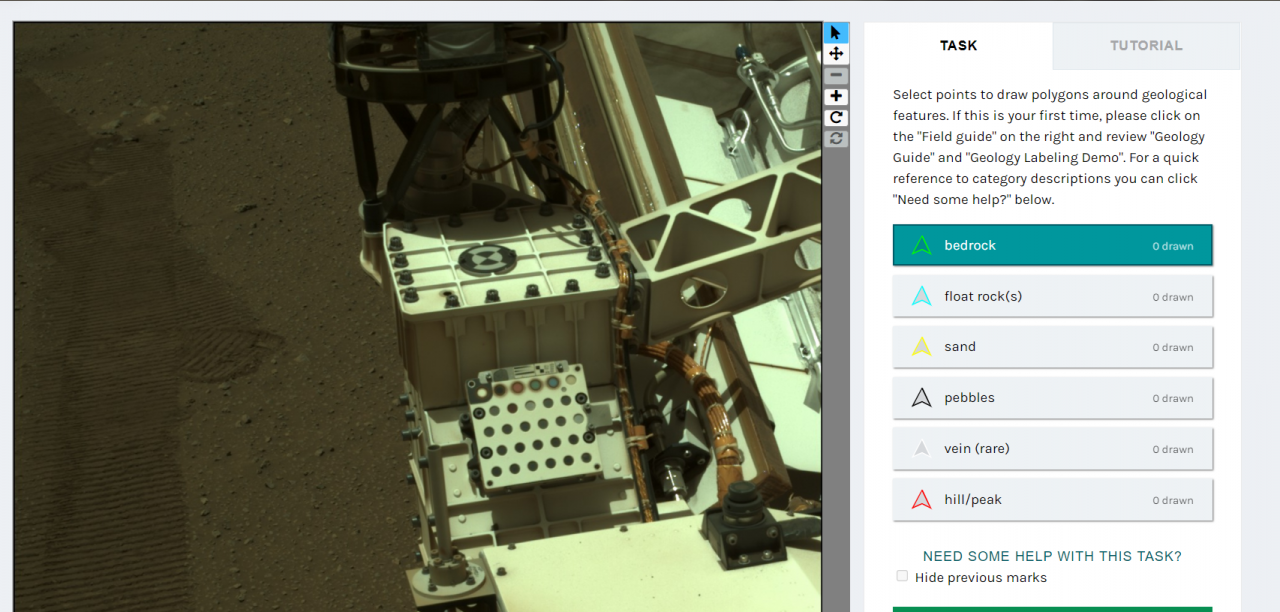The width and height of the screenshot is (1280, 612).
Task: Click the circular target on the rover image
Action: point(486,258)
